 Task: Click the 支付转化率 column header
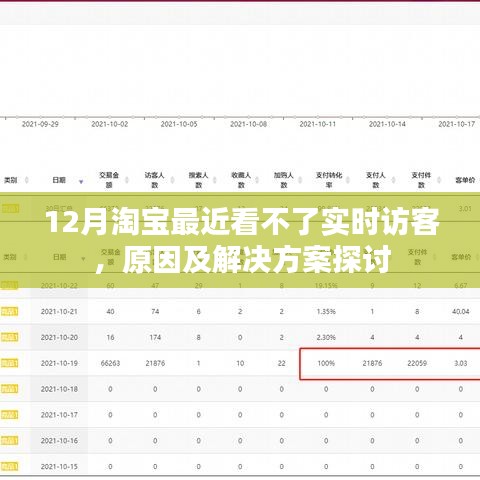click(x=329, y=180)
